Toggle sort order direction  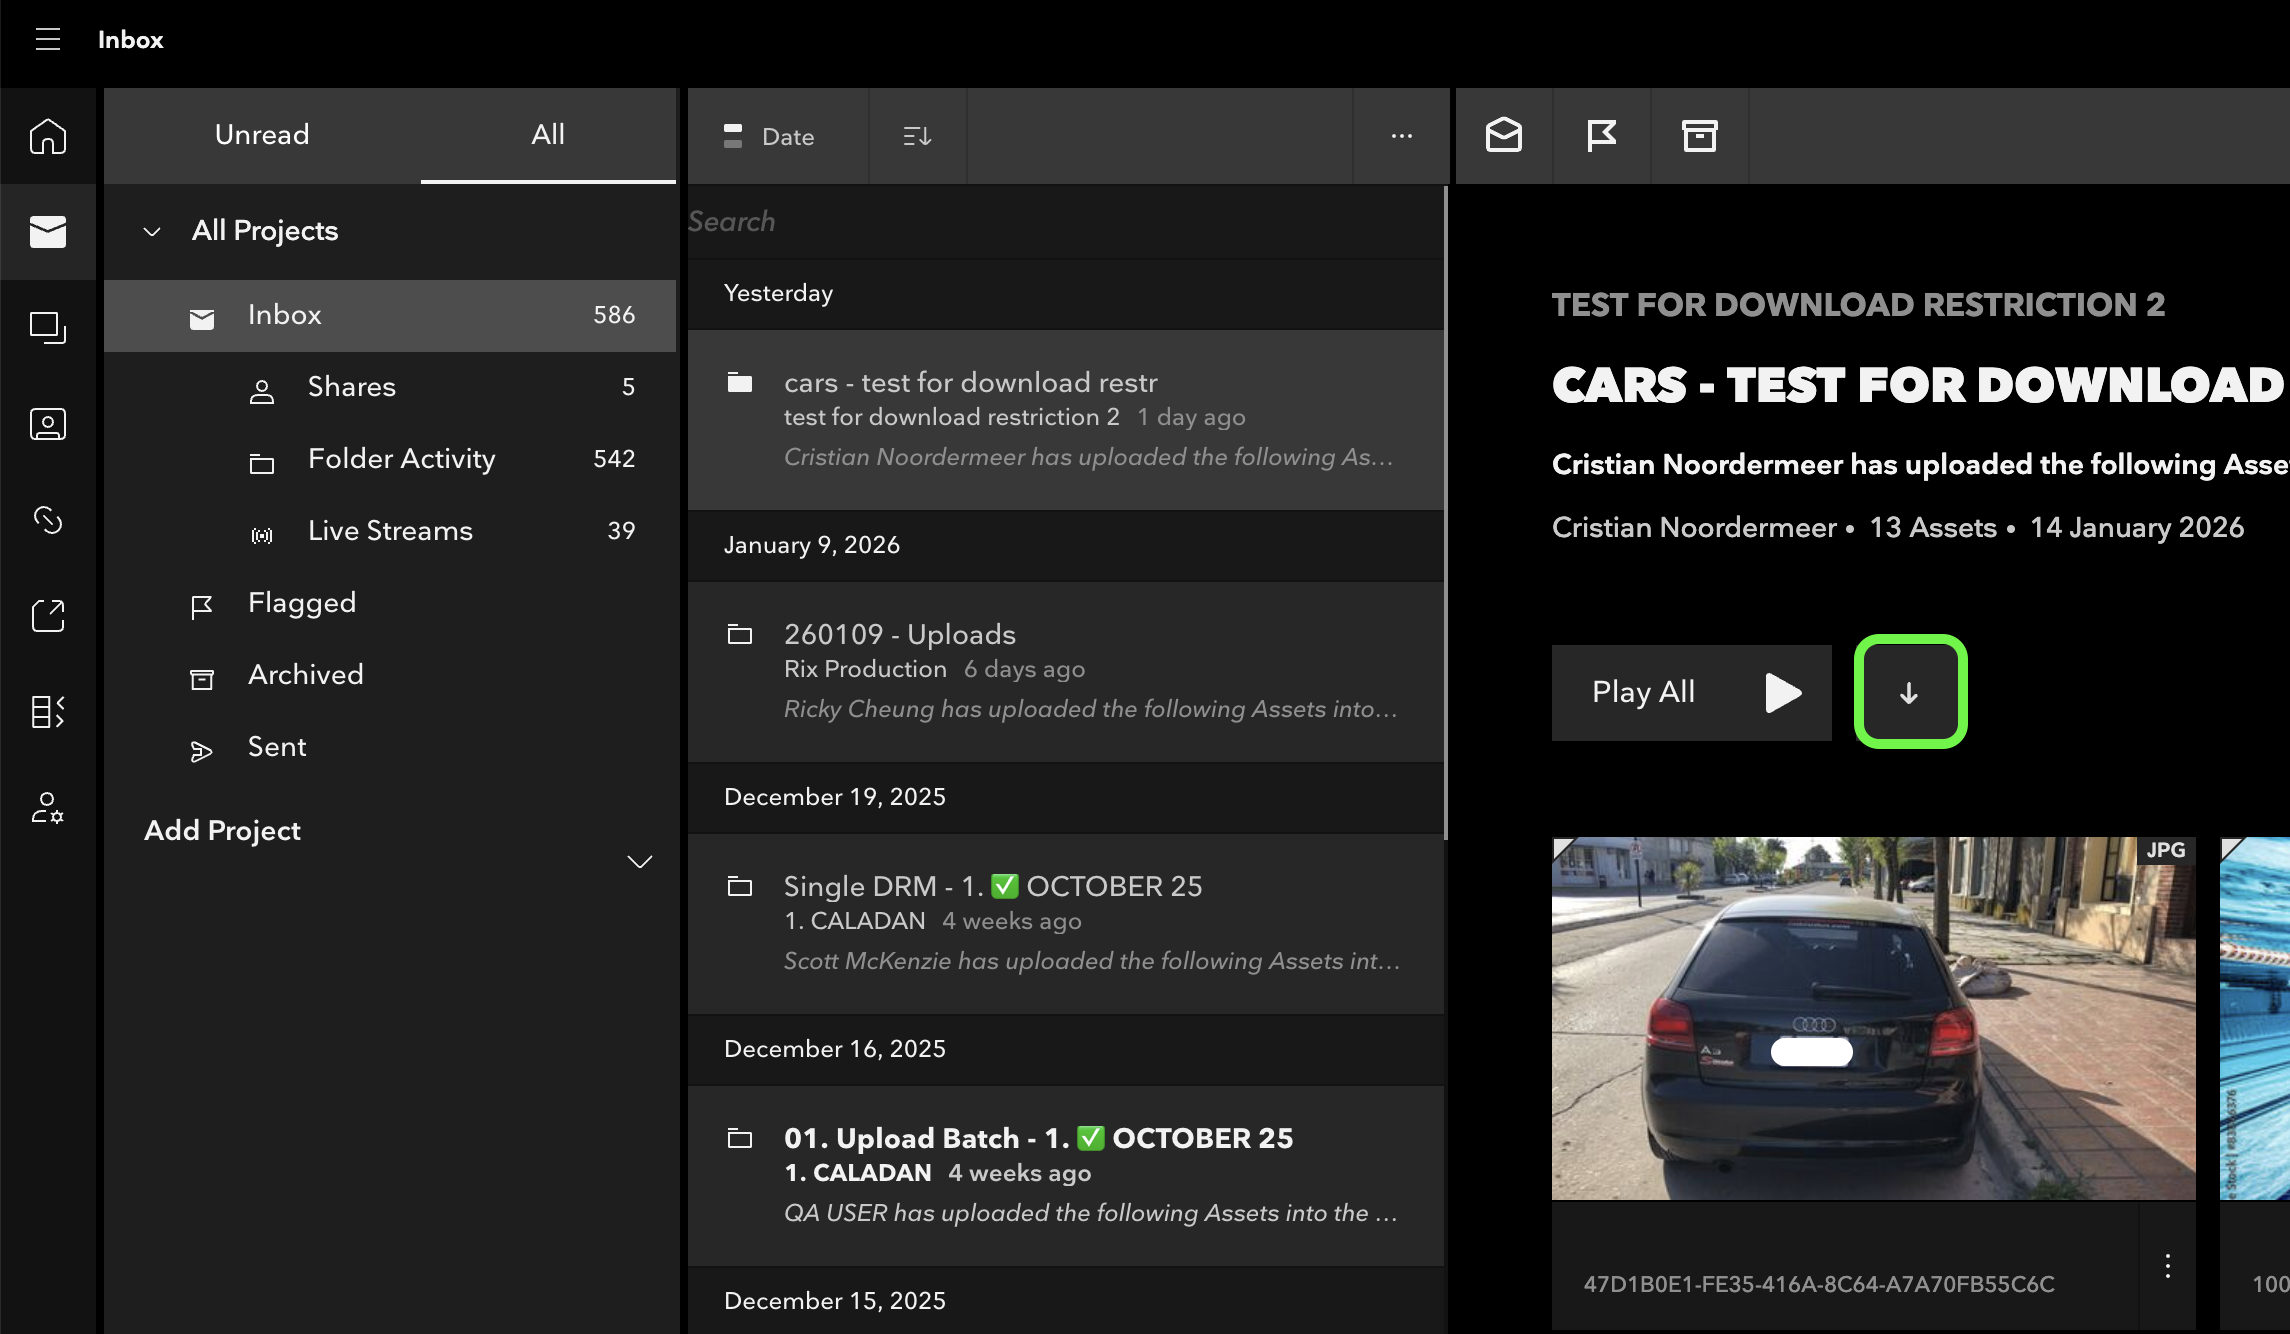(x=917, y=136)
